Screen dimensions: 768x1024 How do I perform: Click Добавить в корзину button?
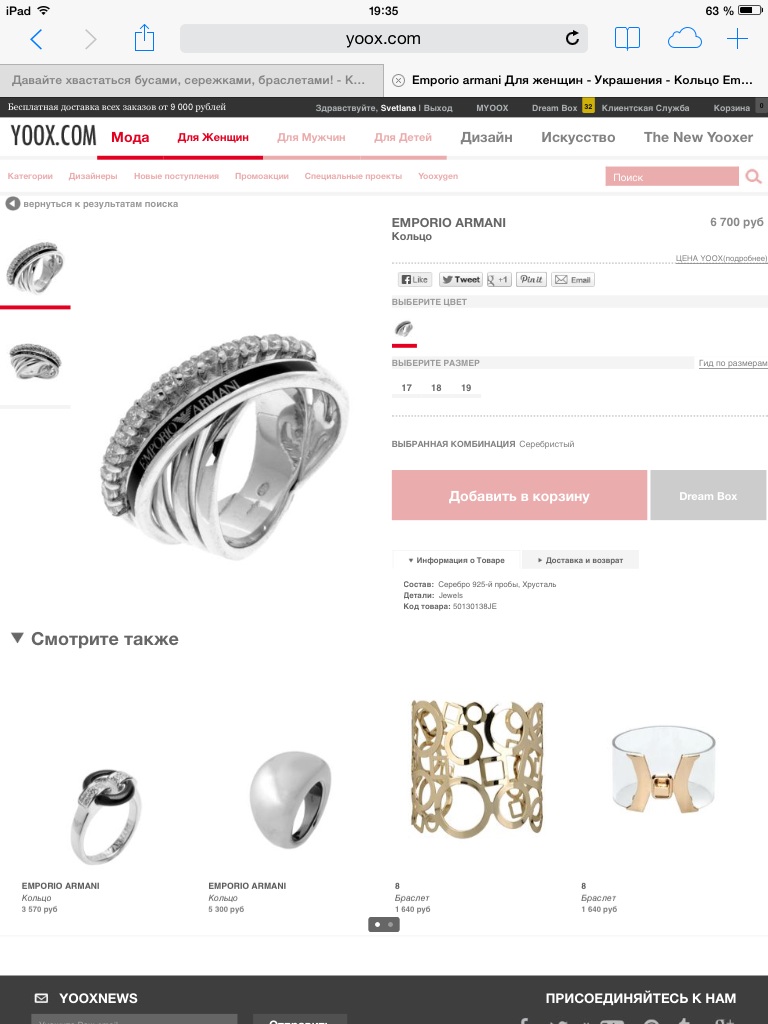click(x=519, y=496)
